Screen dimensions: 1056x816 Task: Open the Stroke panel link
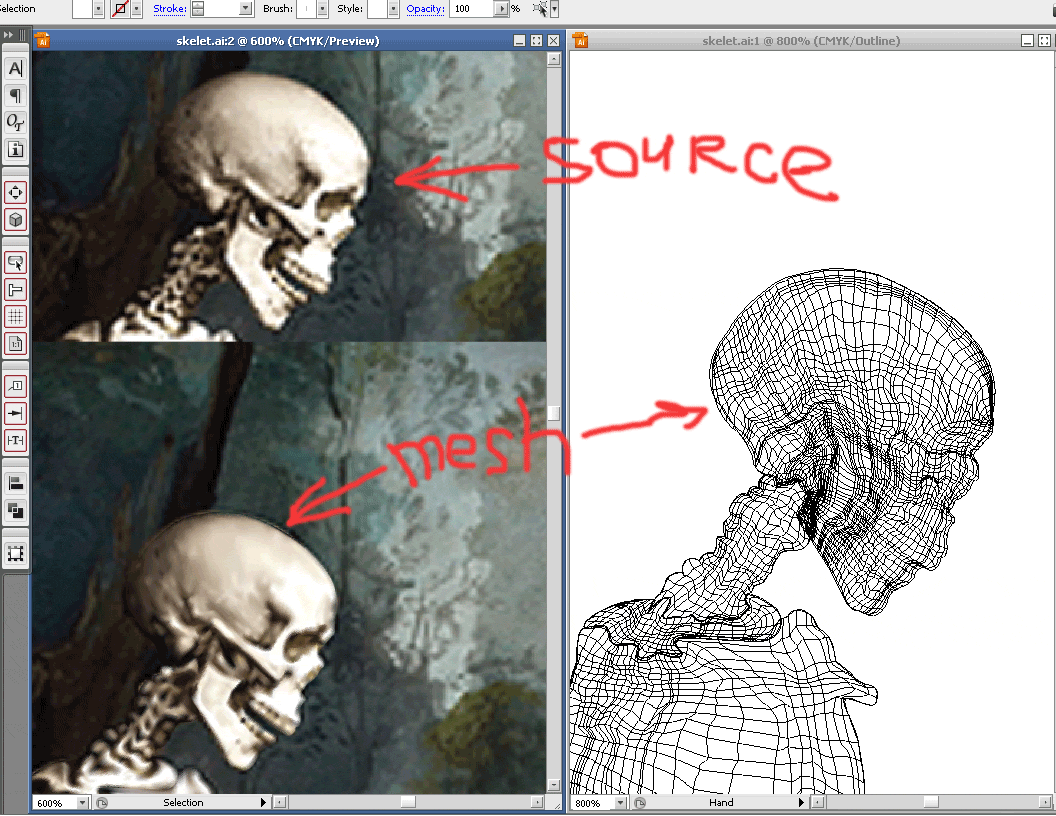[x=170, y=9]
